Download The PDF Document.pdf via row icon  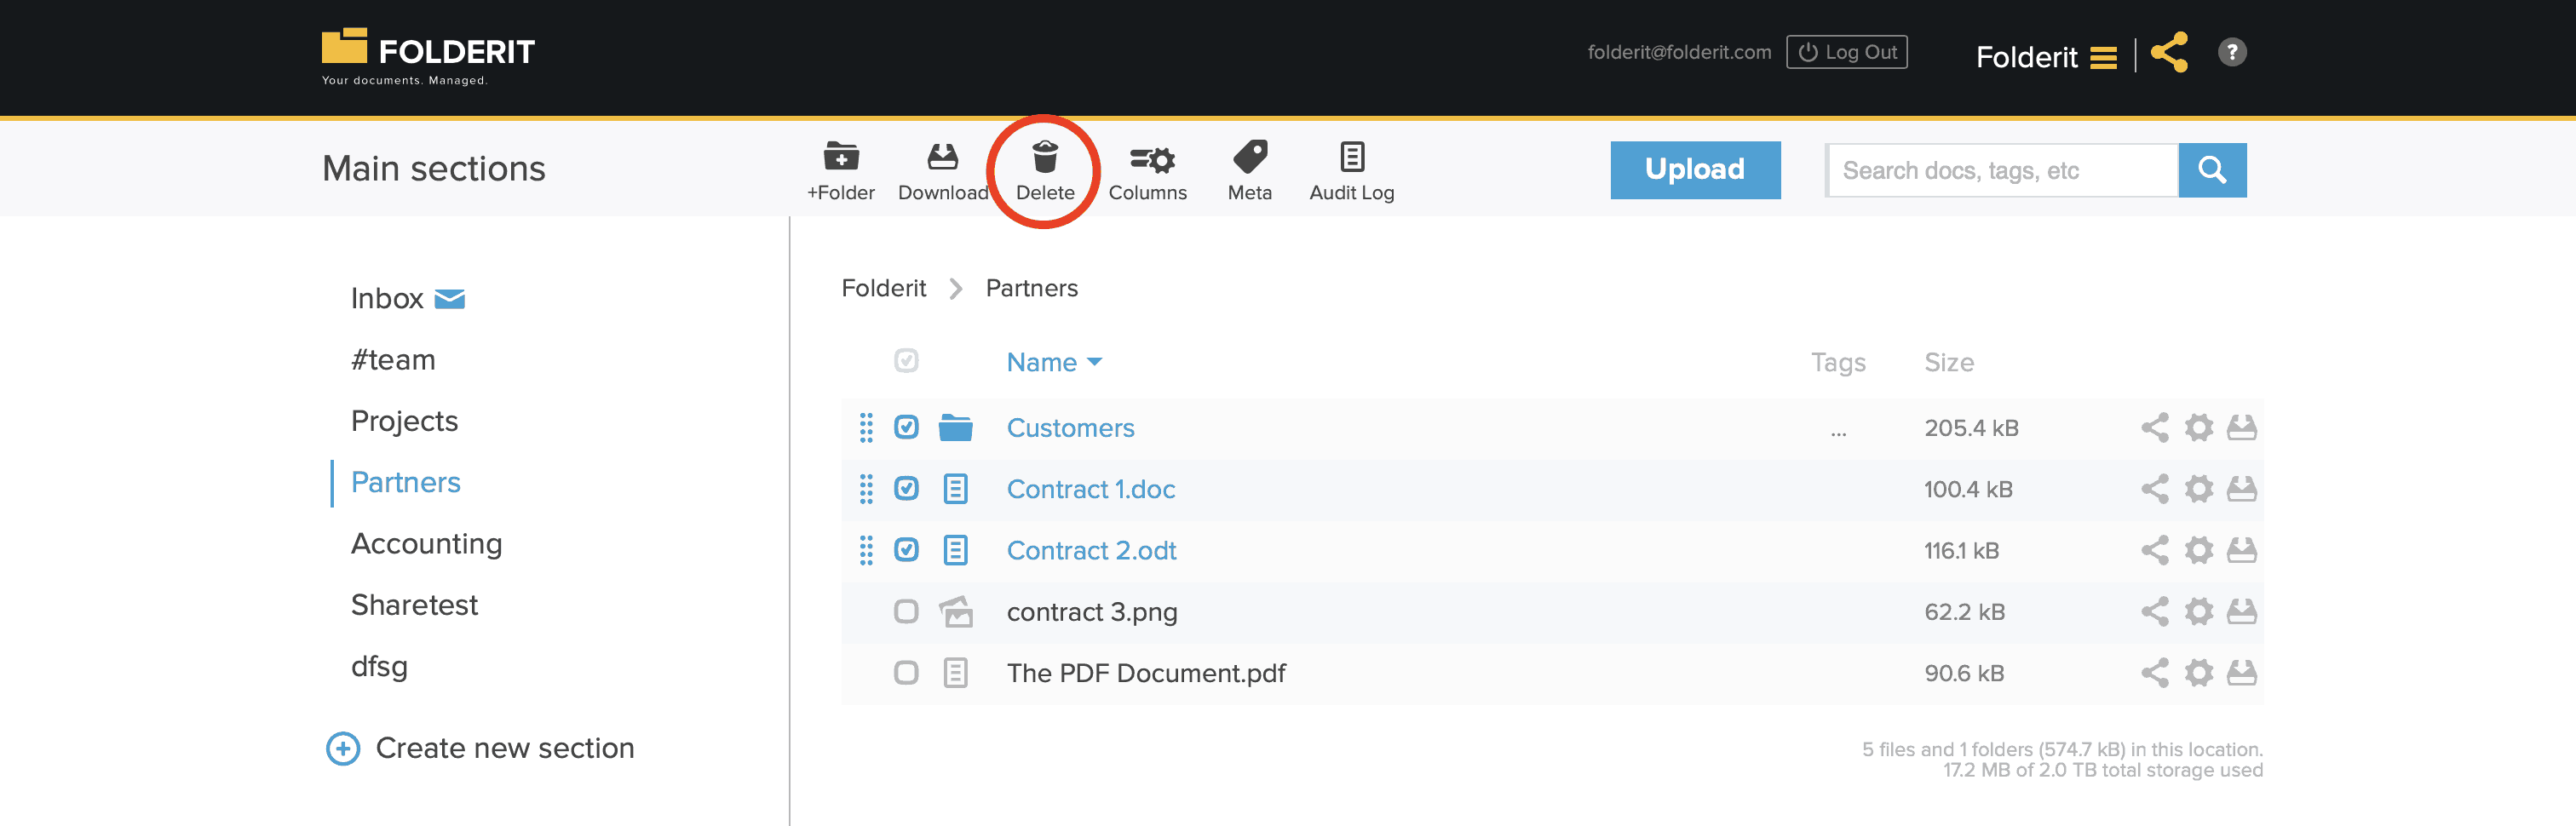click(x=2242, y=673)
